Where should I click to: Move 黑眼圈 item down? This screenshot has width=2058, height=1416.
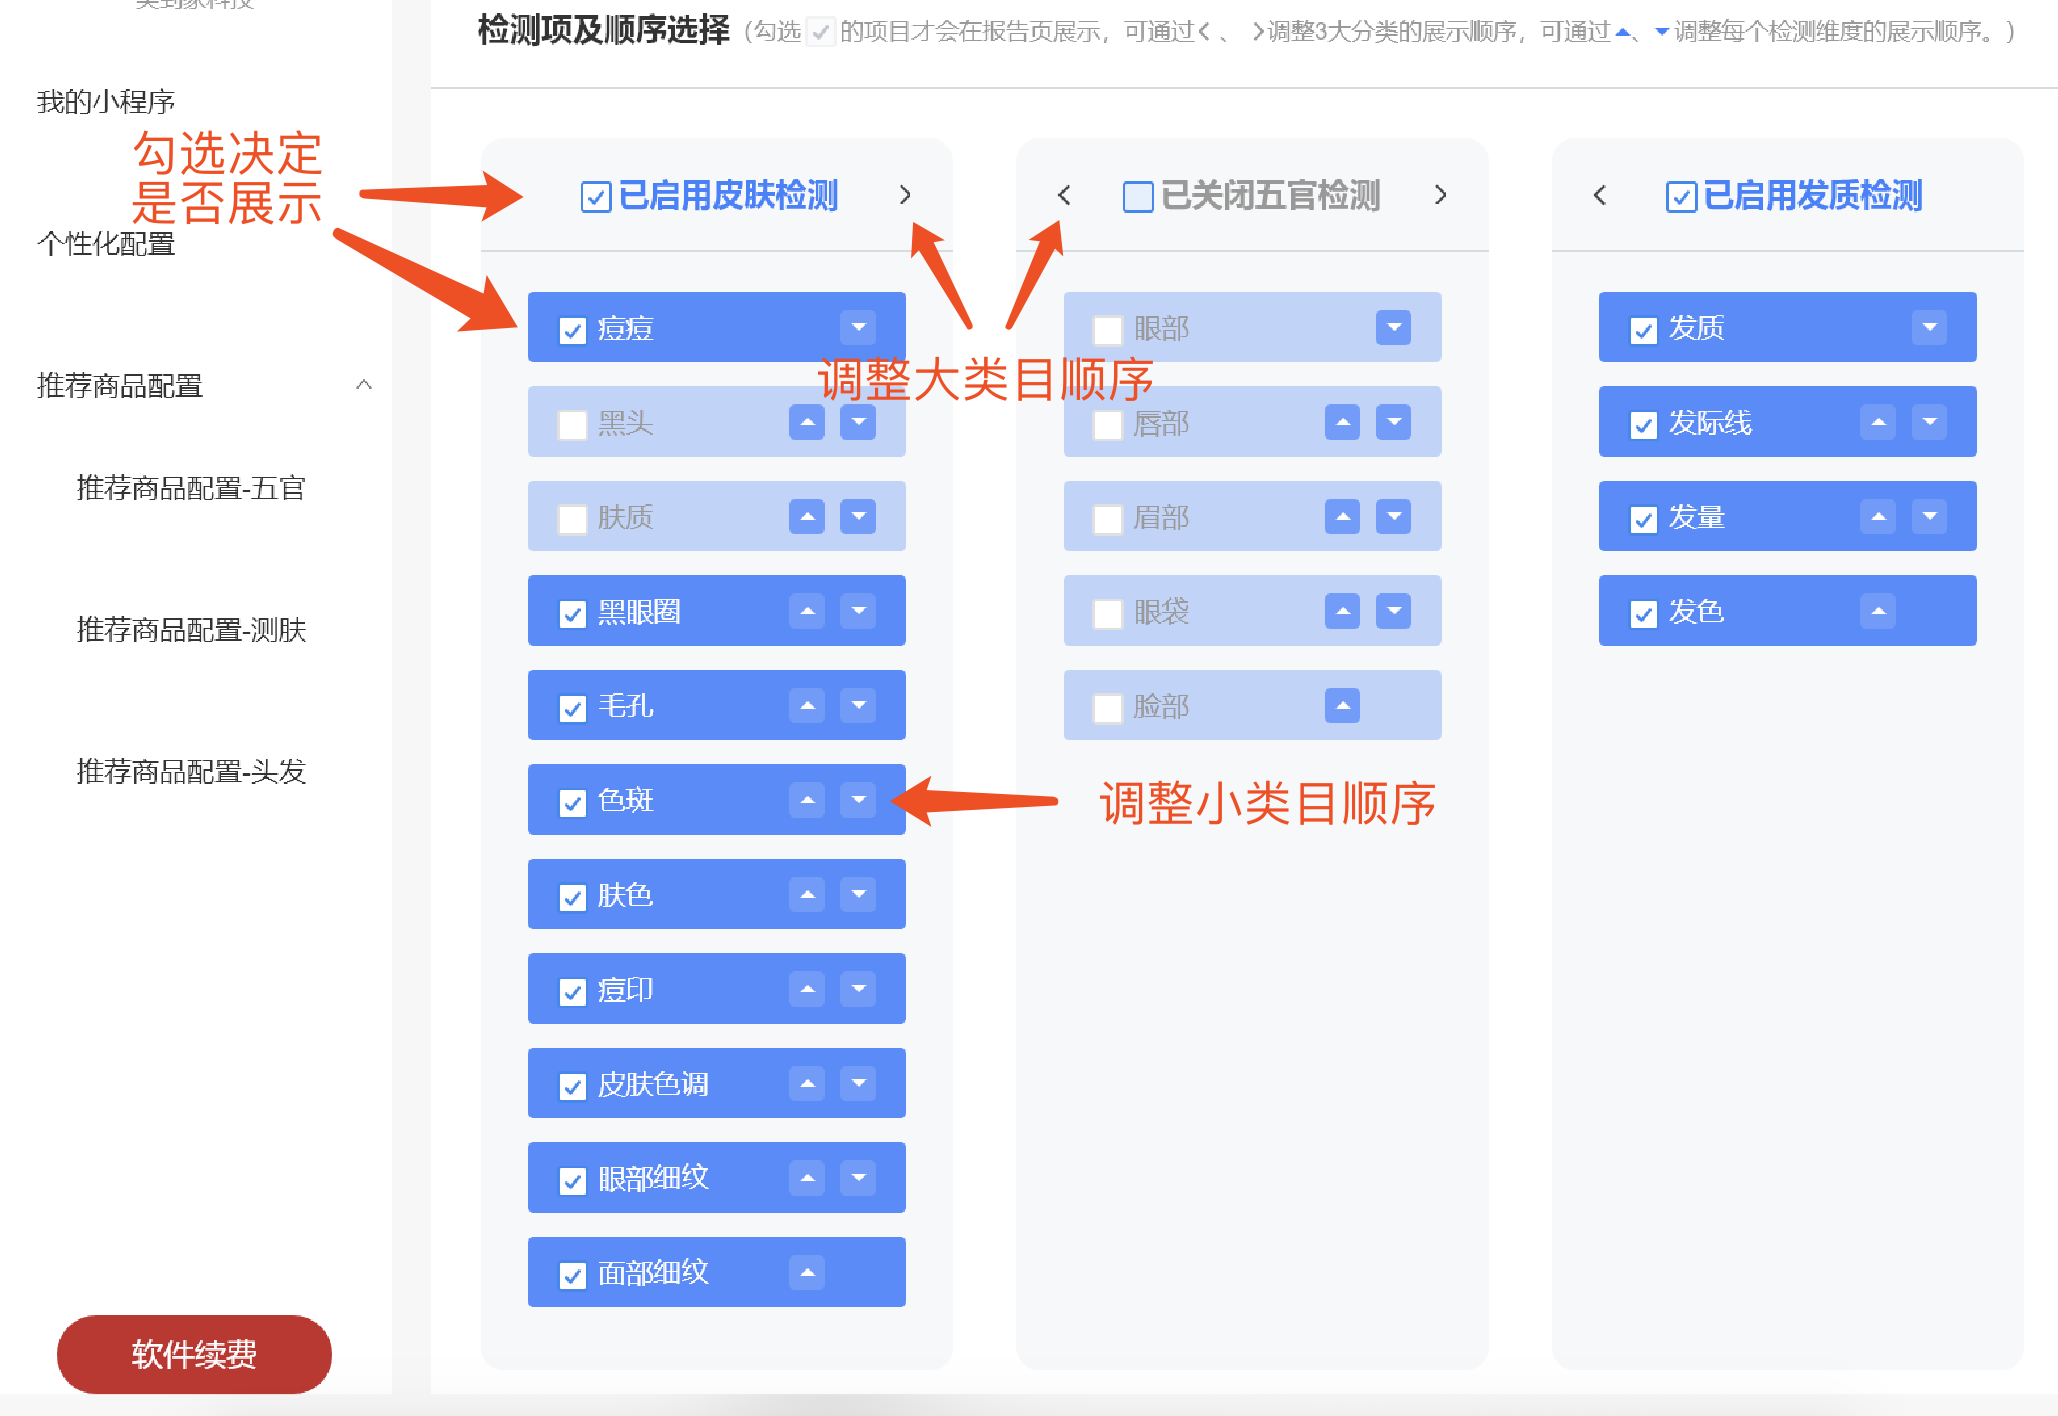tap(858, 611)
